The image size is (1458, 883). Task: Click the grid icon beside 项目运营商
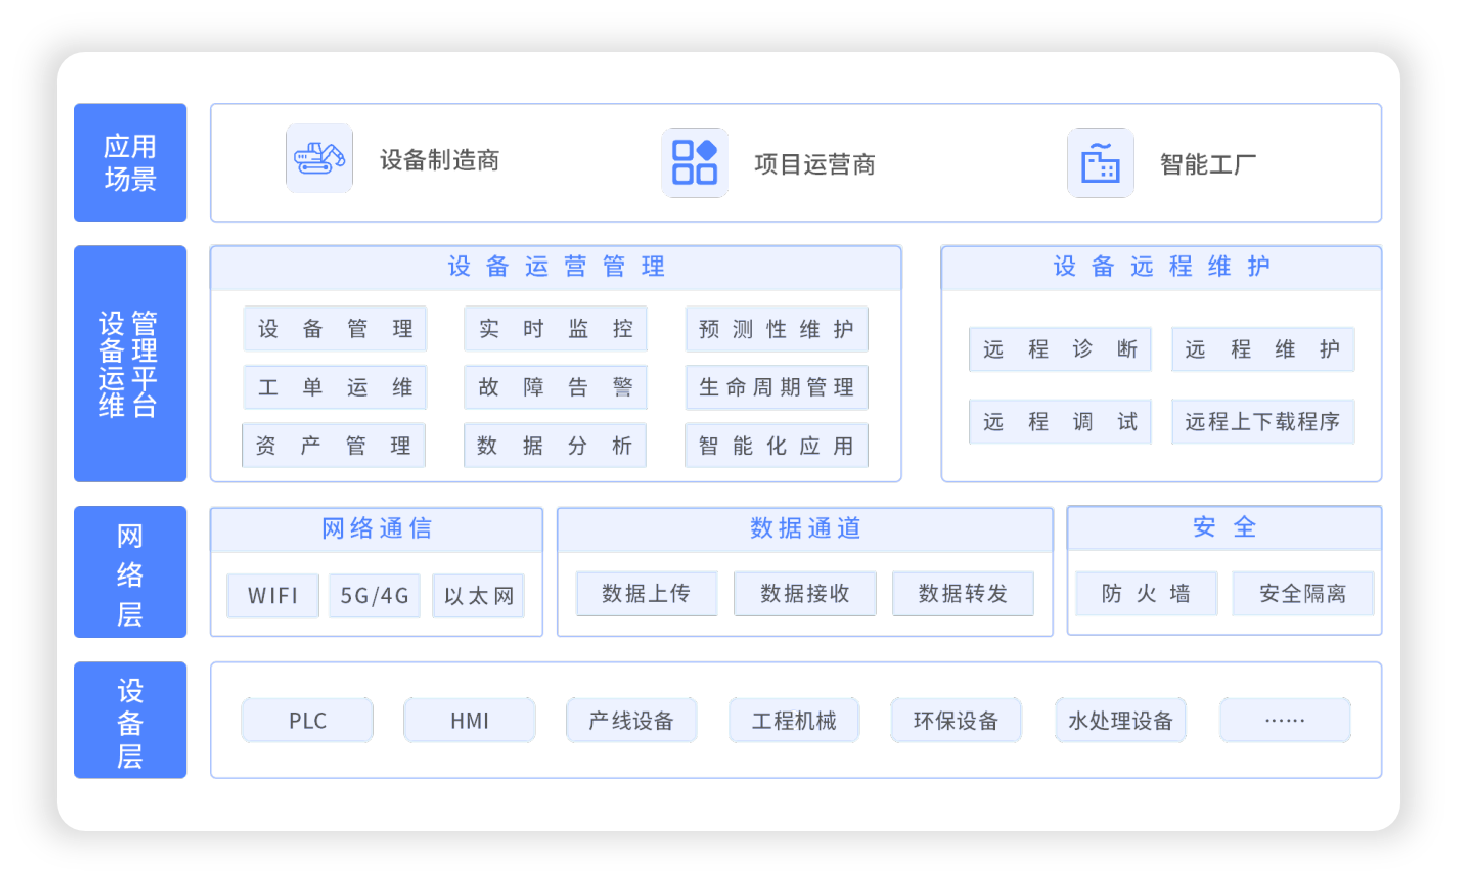click(694, 162)
